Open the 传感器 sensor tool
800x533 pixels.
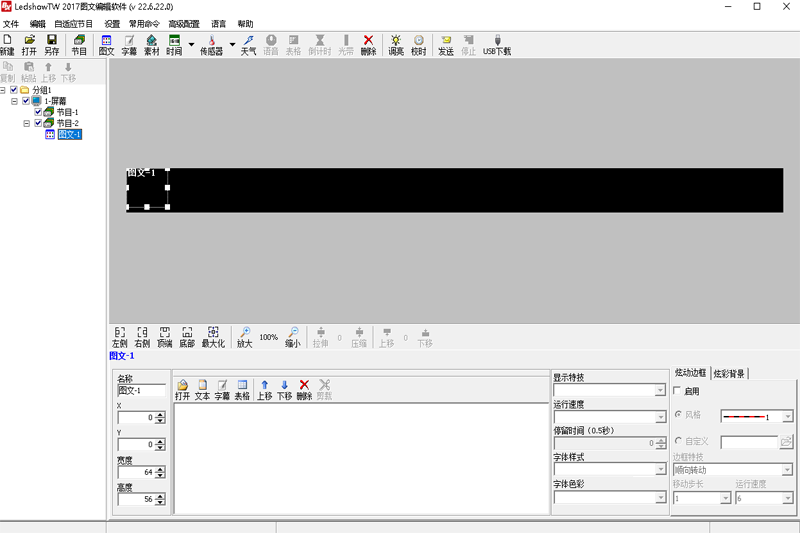pyautogui.click(x=211, y=45)
